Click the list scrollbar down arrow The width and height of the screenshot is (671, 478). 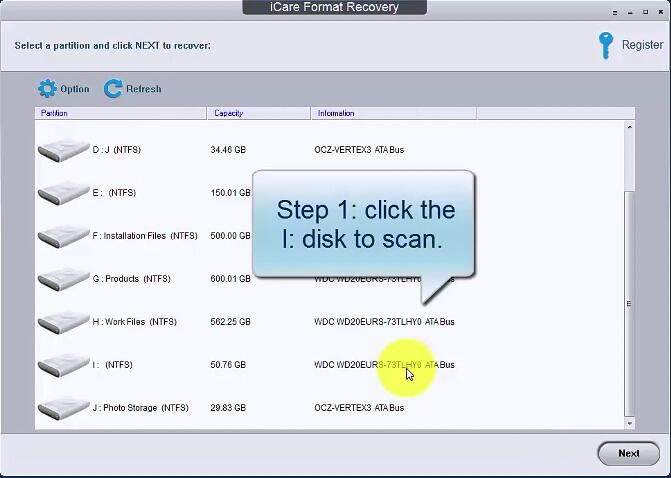(629, 424)
